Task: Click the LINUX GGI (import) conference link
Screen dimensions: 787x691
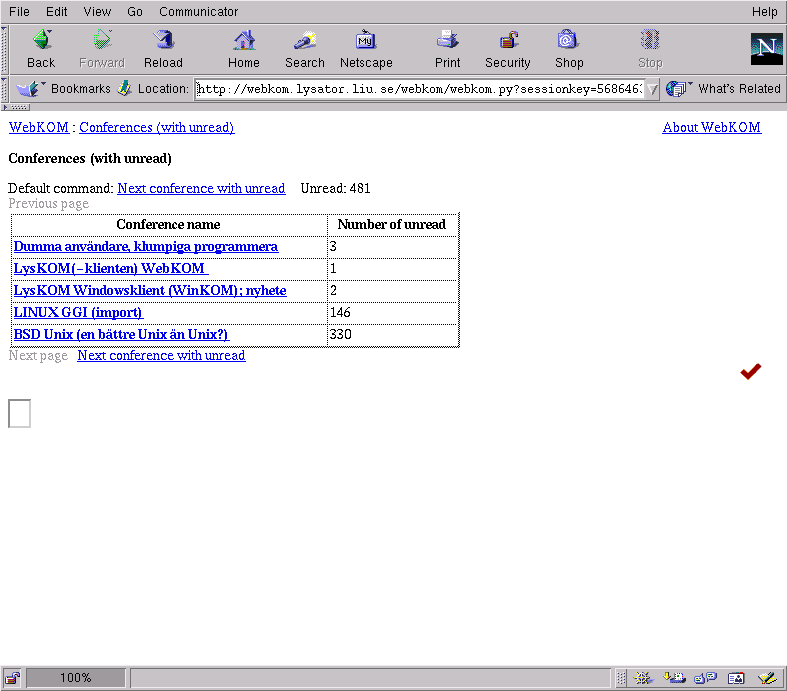Action: pos(78,313)
